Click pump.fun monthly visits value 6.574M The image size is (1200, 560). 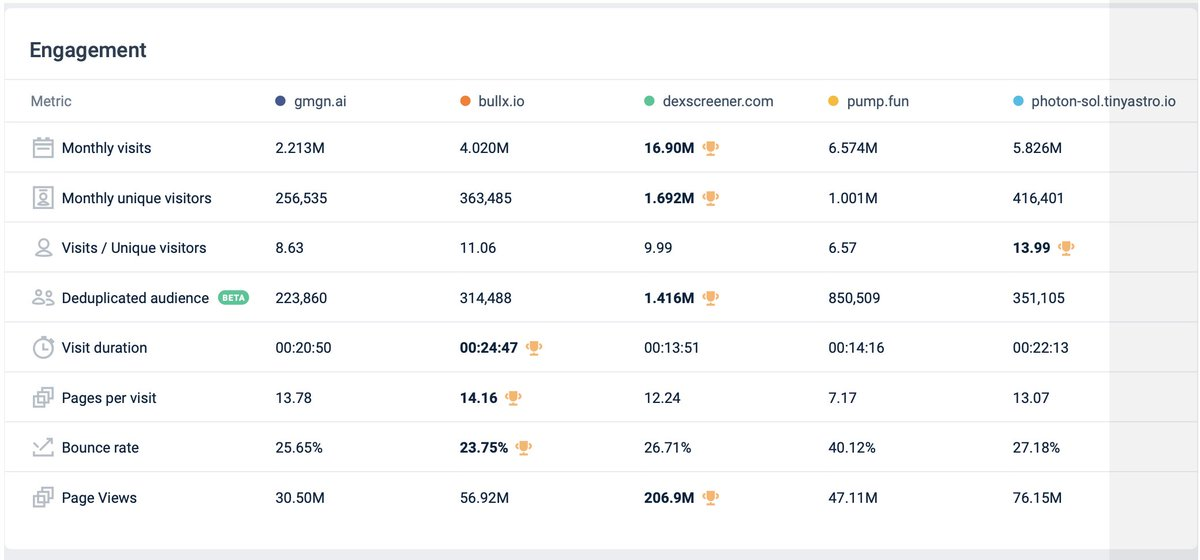pos(853,148)
